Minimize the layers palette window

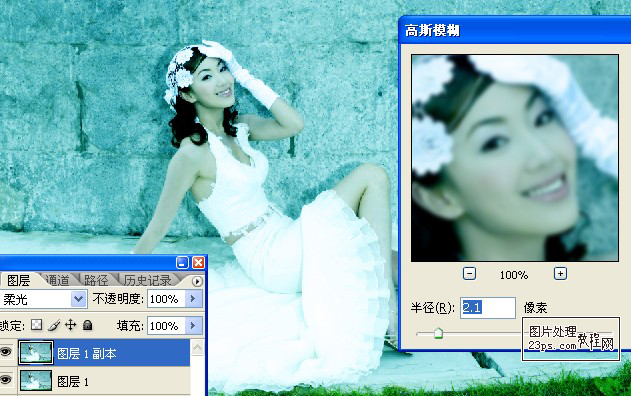(x=182, y=263)
